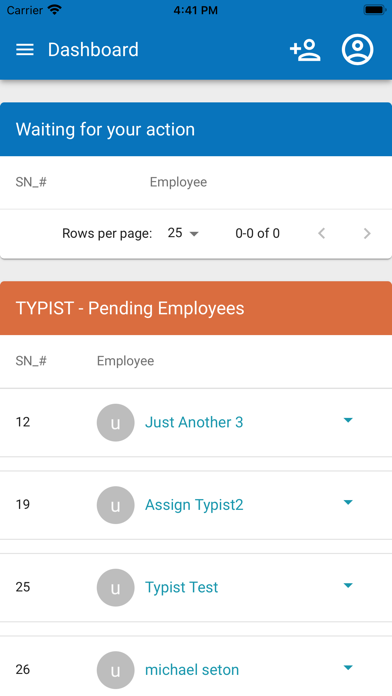Click avatar beside Assign Typist2

click(x=115, y=505)
